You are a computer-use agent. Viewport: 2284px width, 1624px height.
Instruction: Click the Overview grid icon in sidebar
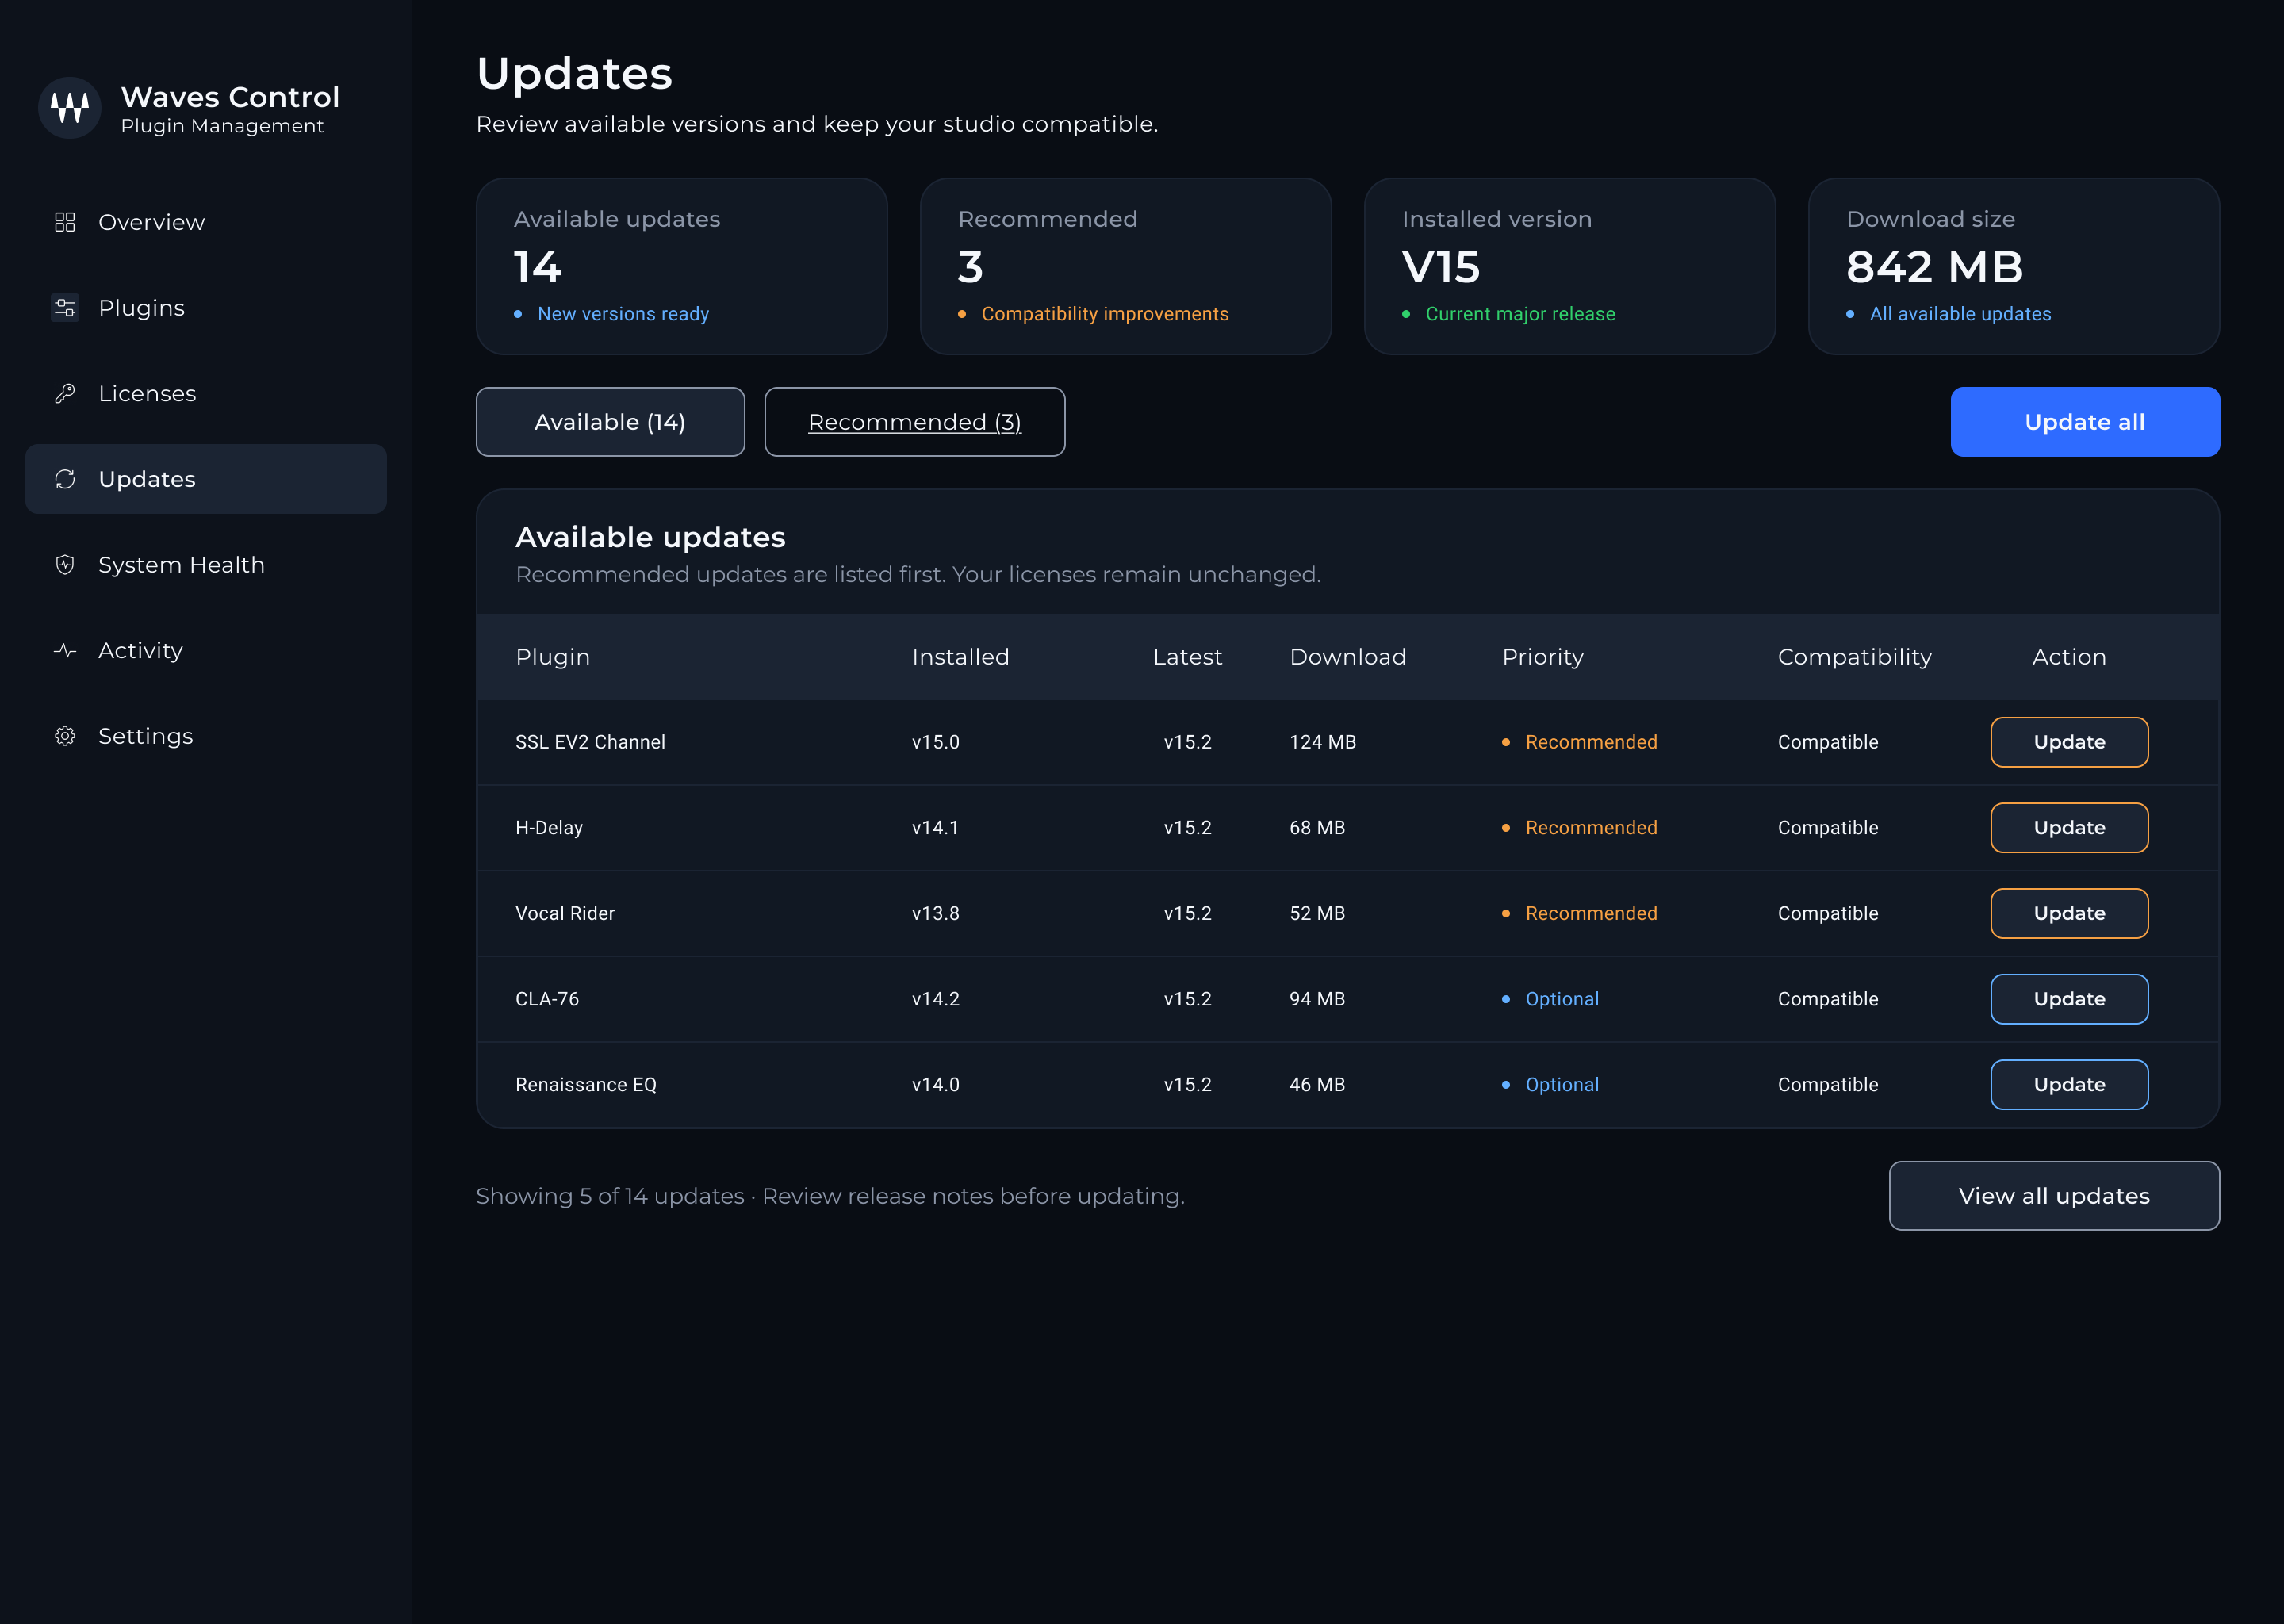[65, 222]
